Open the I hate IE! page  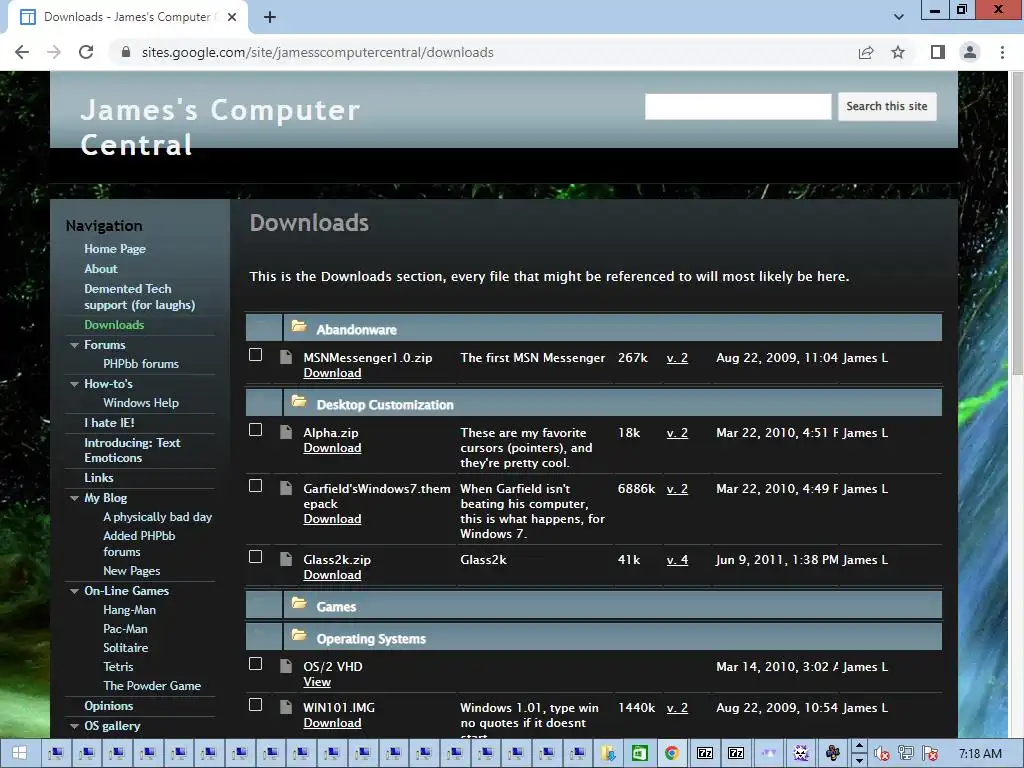pyautogui.click(x=109, y=423)
